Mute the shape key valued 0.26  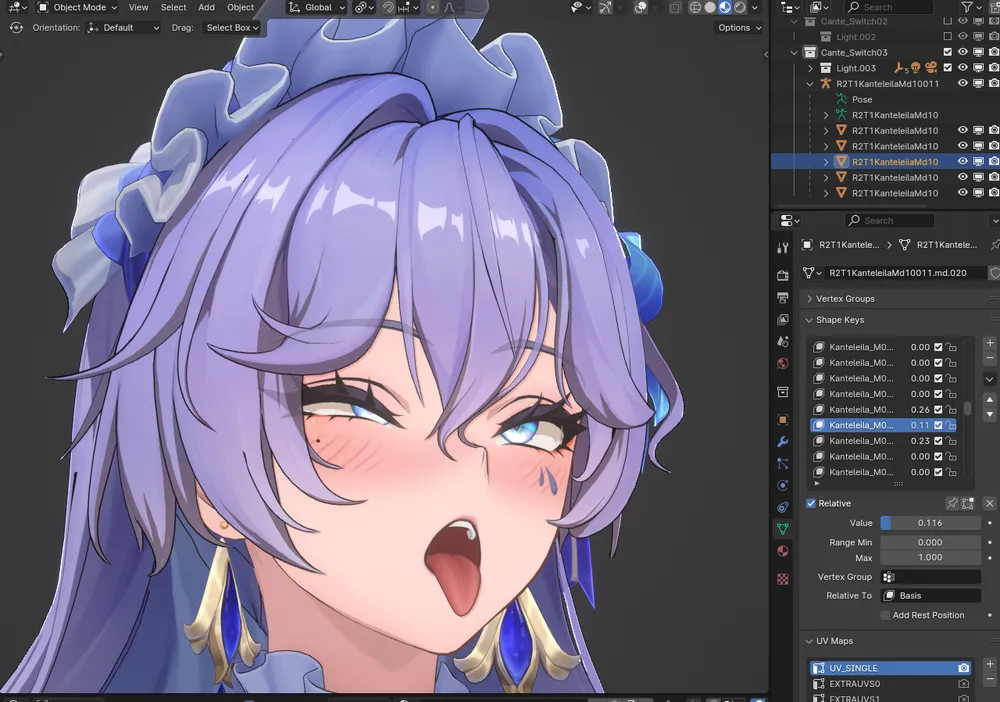tap(938, 409)
